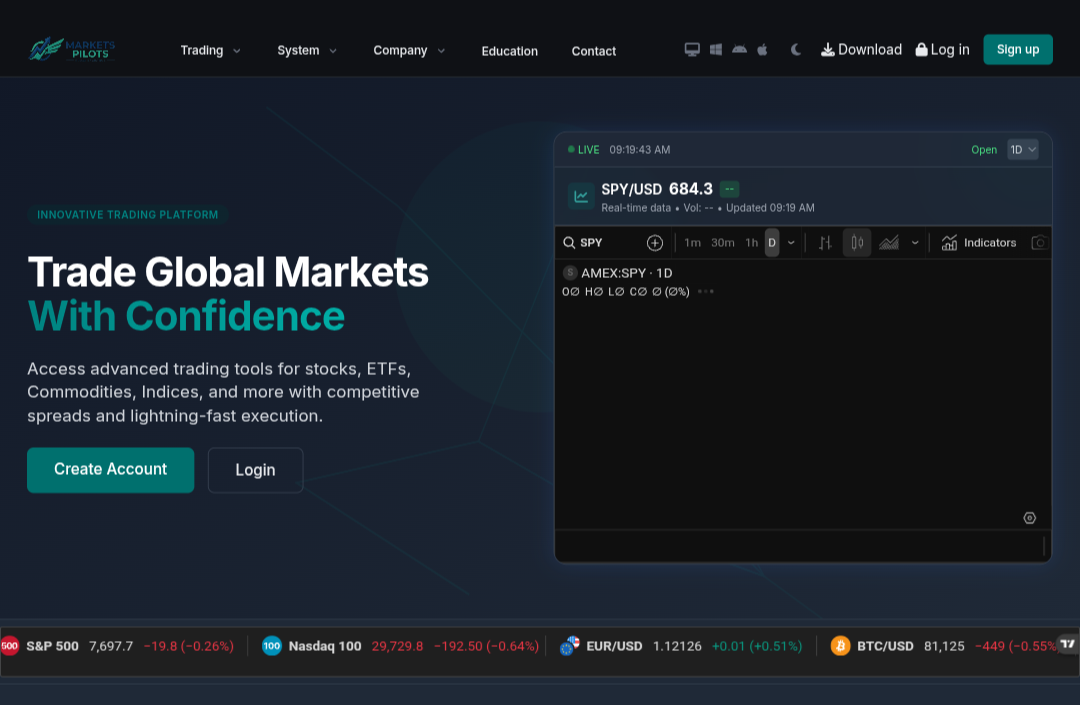Click the EUR/USD flag icon
This screenshot has height=705, width=1080.
click(570, 646)
